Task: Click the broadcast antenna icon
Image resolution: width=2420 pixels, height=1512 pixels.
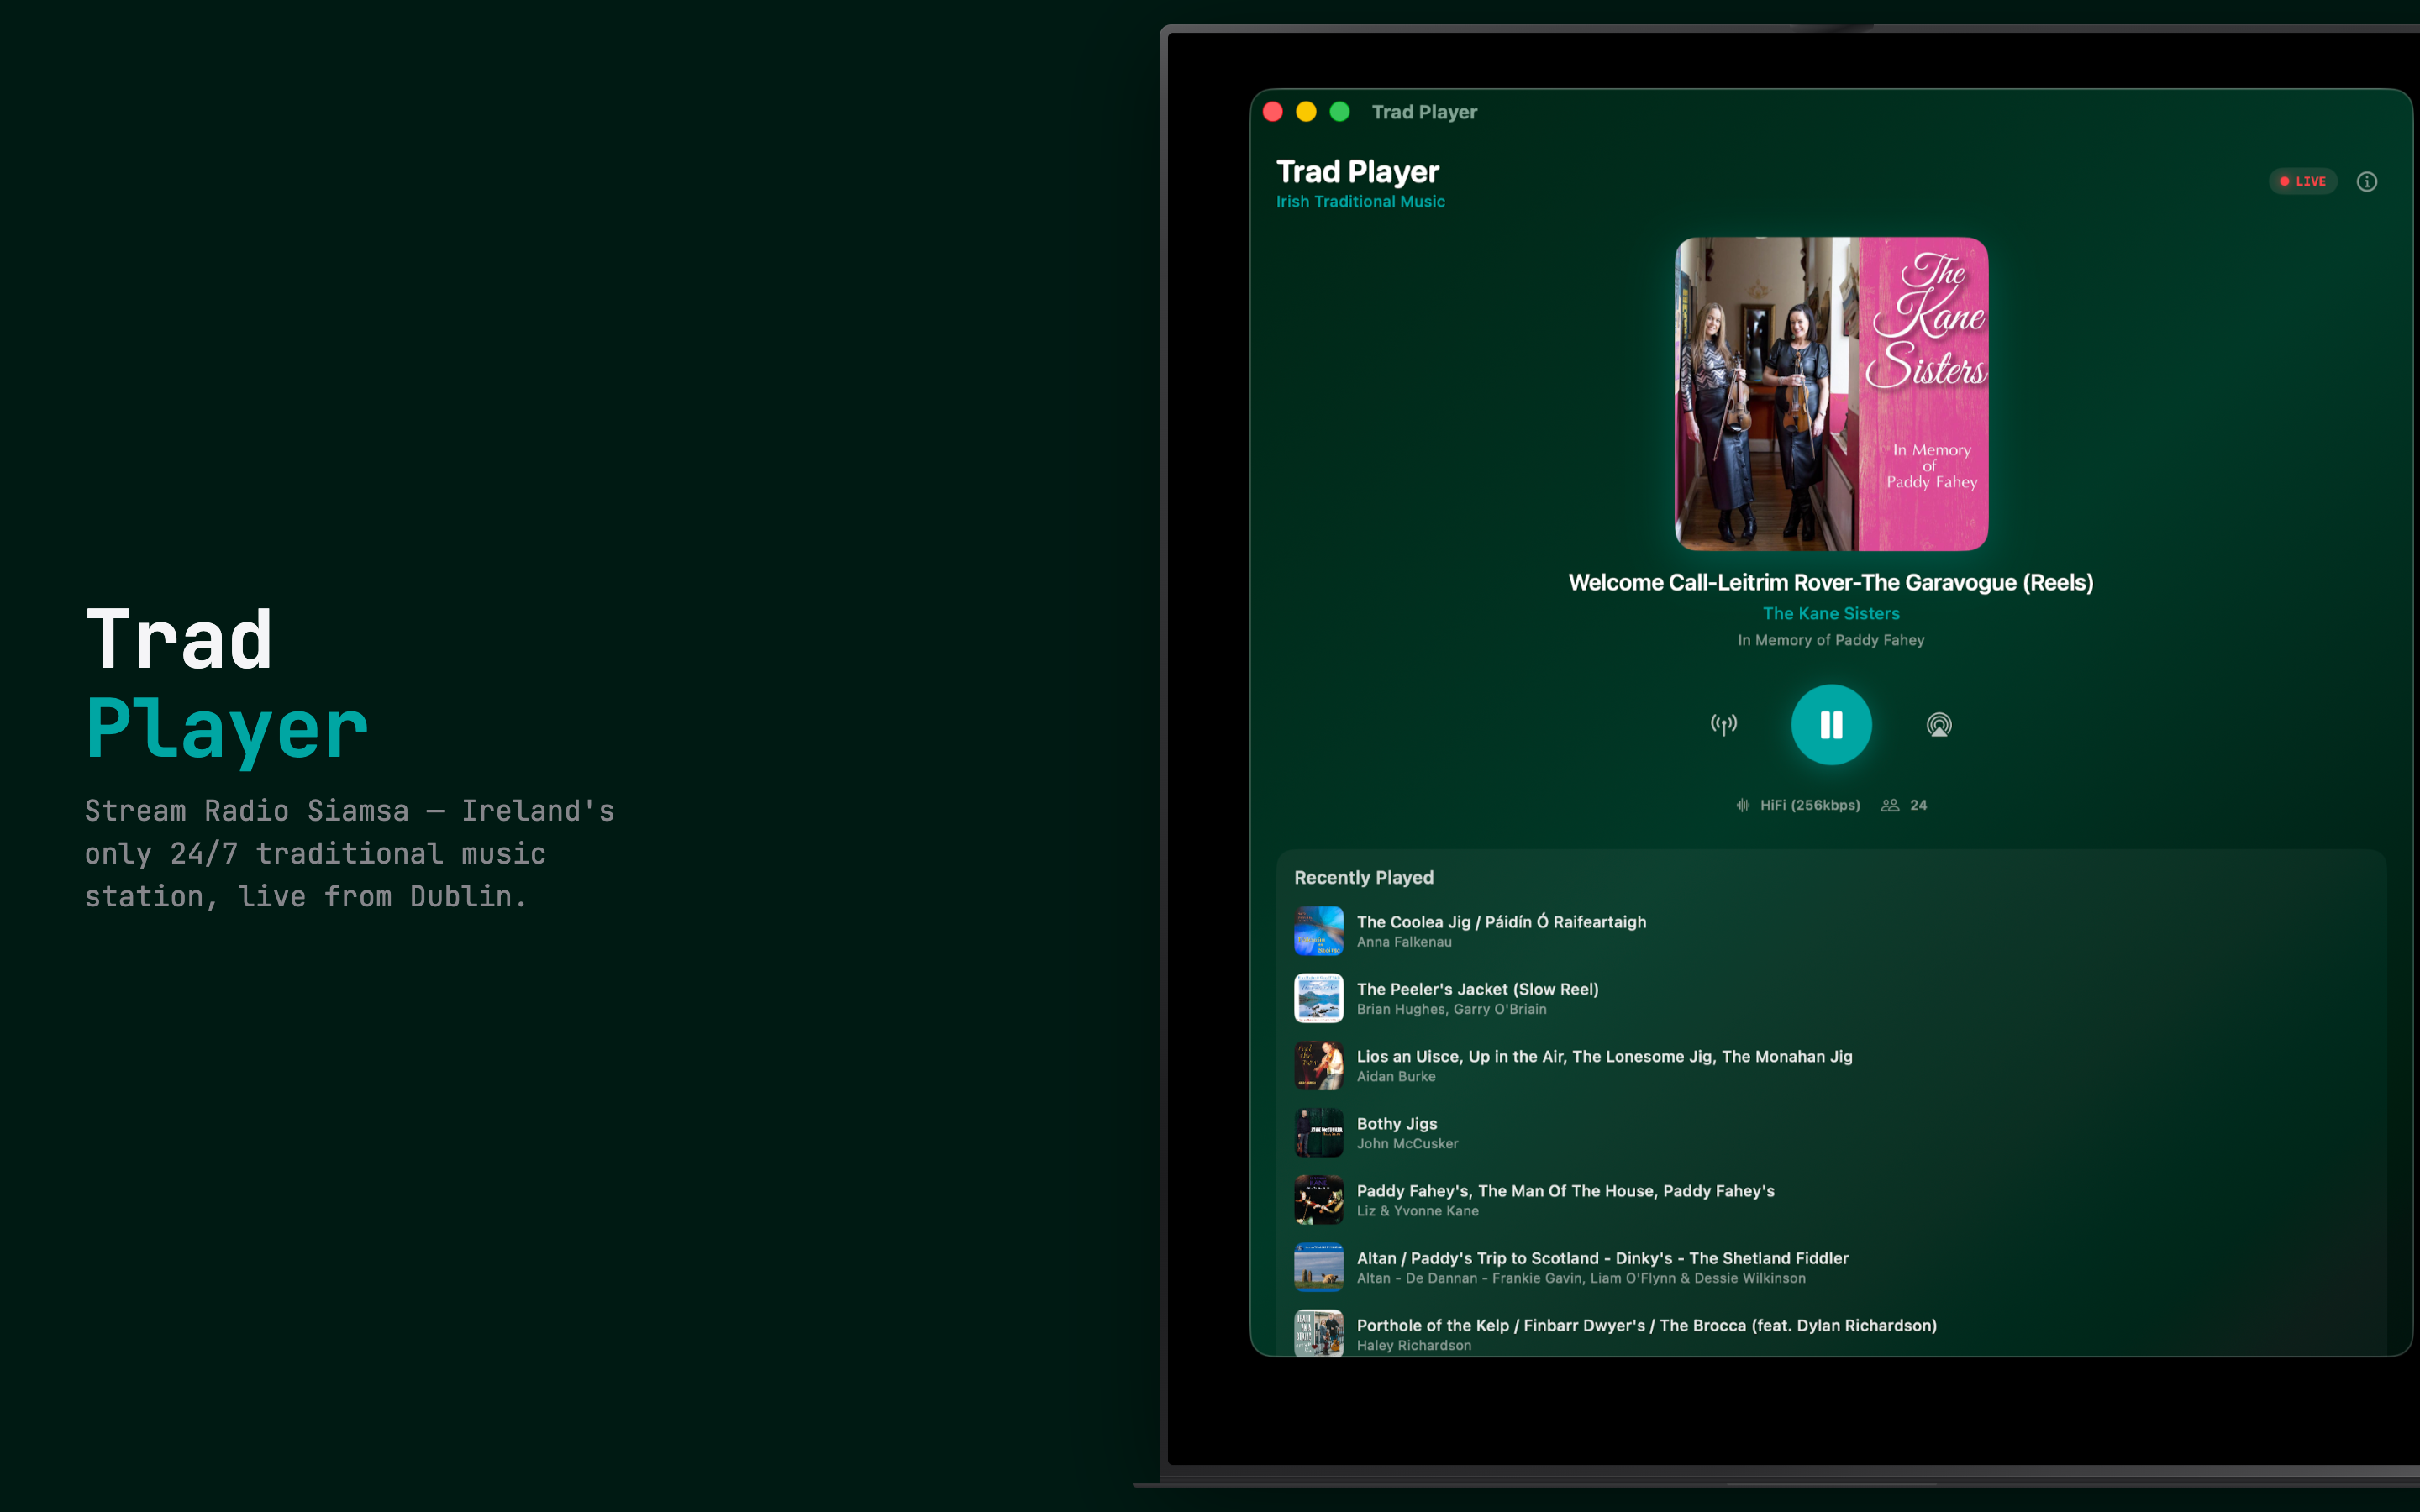Action: click(1723, 724)
